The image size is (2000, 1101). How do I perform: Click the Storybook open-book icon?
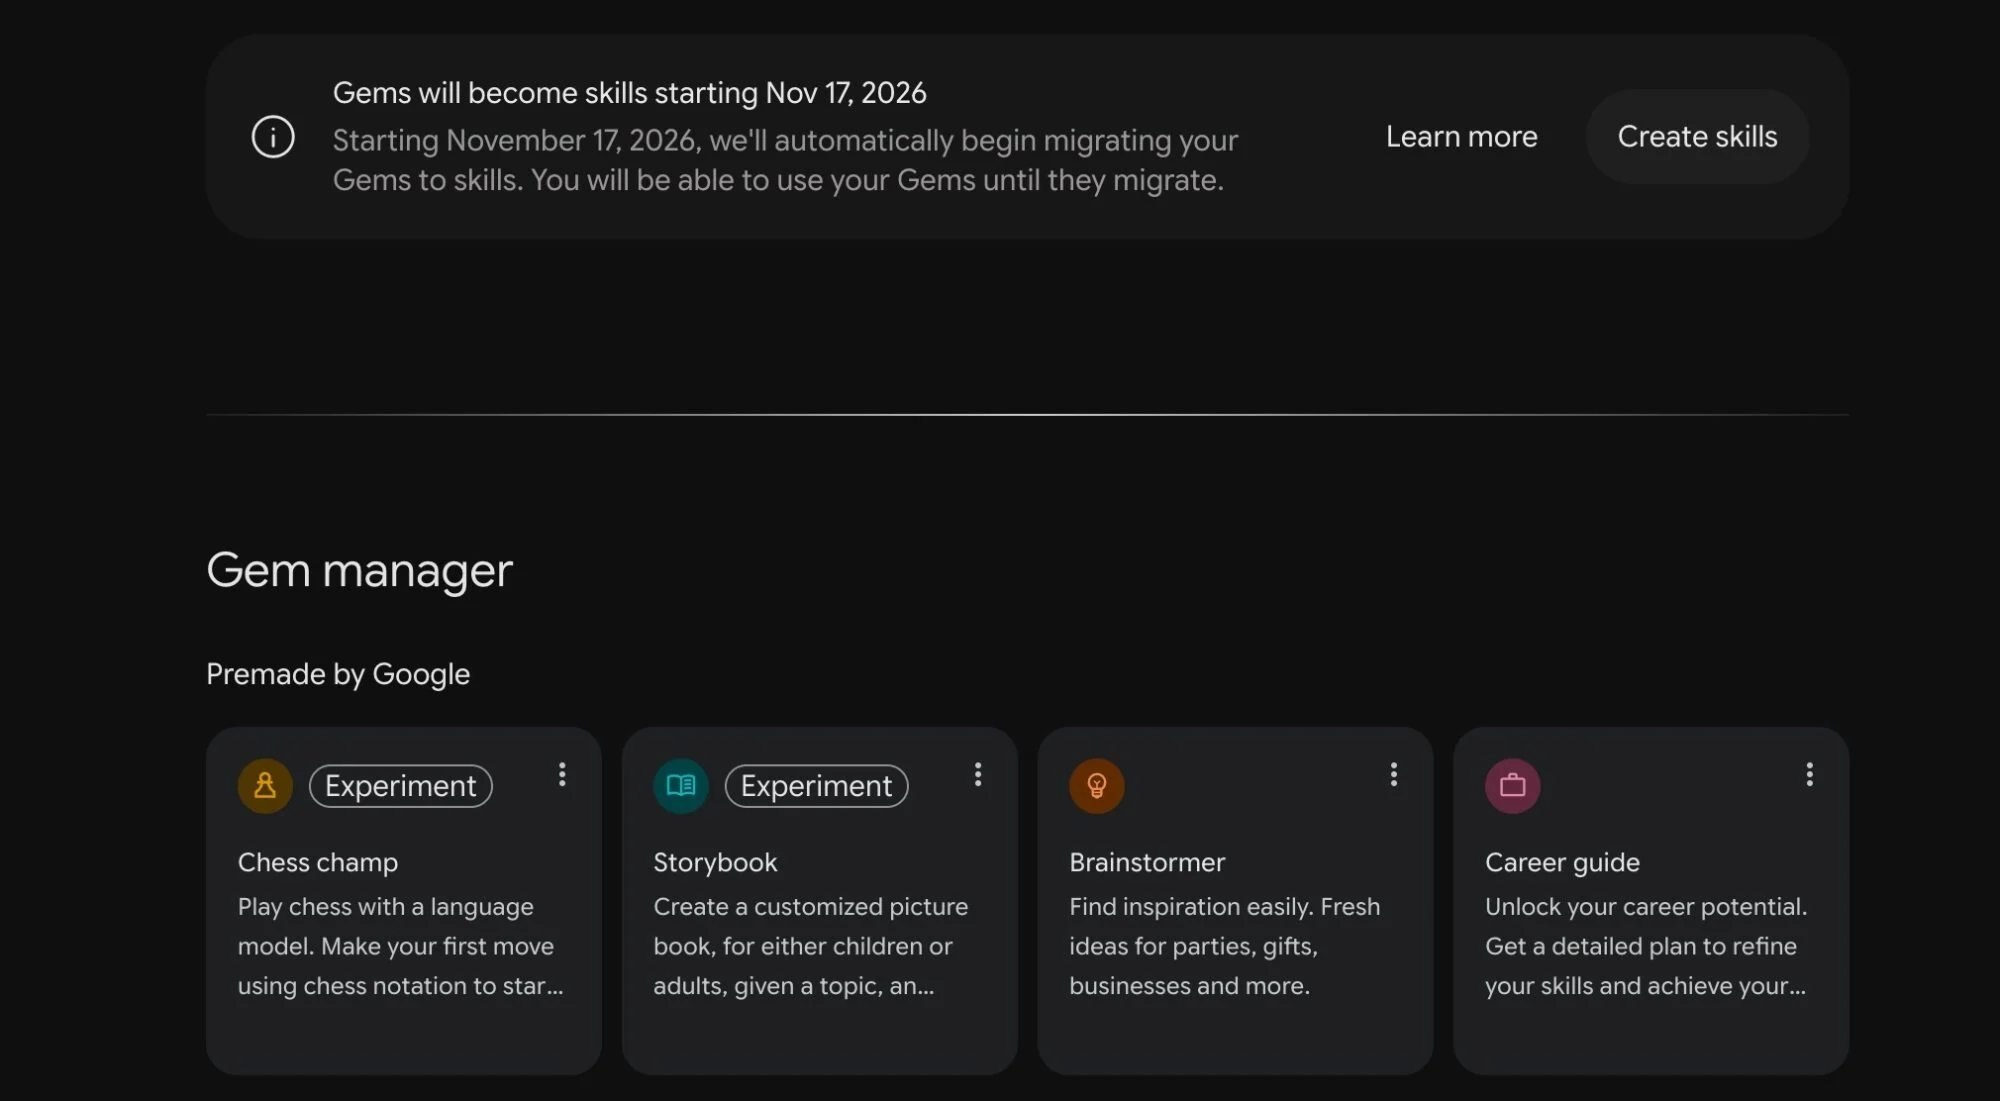(x=681, y=786)
